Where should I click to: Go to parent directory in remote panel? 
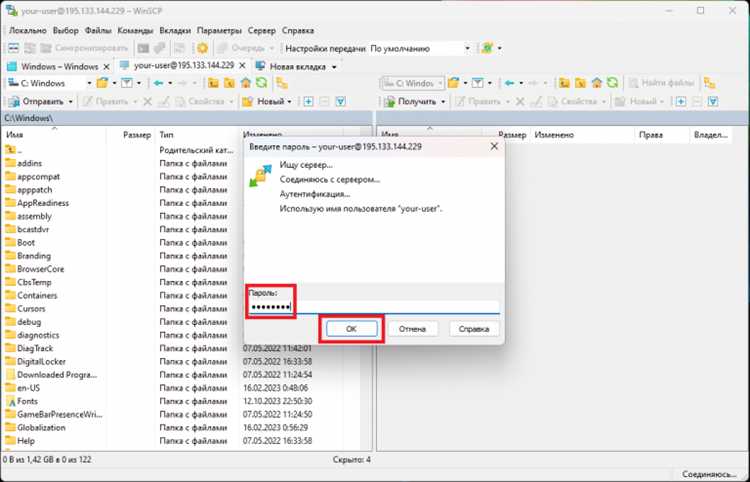click(564, 83)
